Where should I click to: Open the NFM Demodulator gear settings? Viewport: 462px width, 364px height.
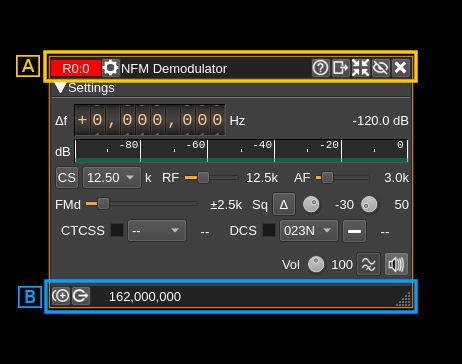[x=110, y=68]
